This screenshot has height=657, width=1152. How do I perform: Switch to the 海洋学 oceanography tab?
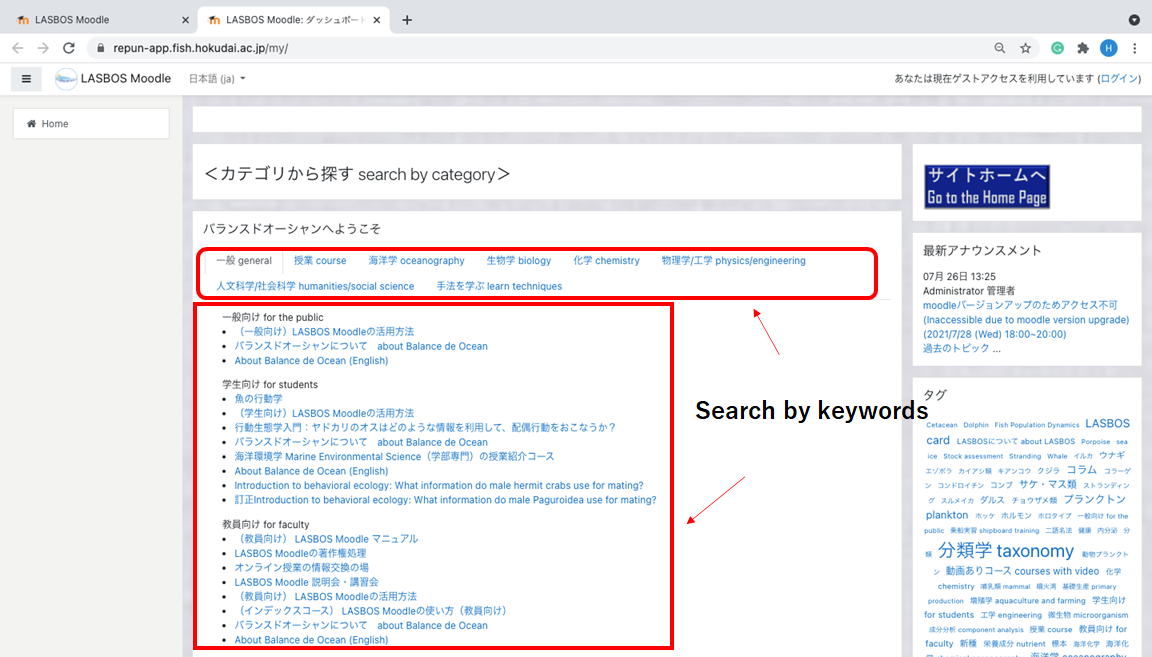pyautogui.click(x=417, y=261)
